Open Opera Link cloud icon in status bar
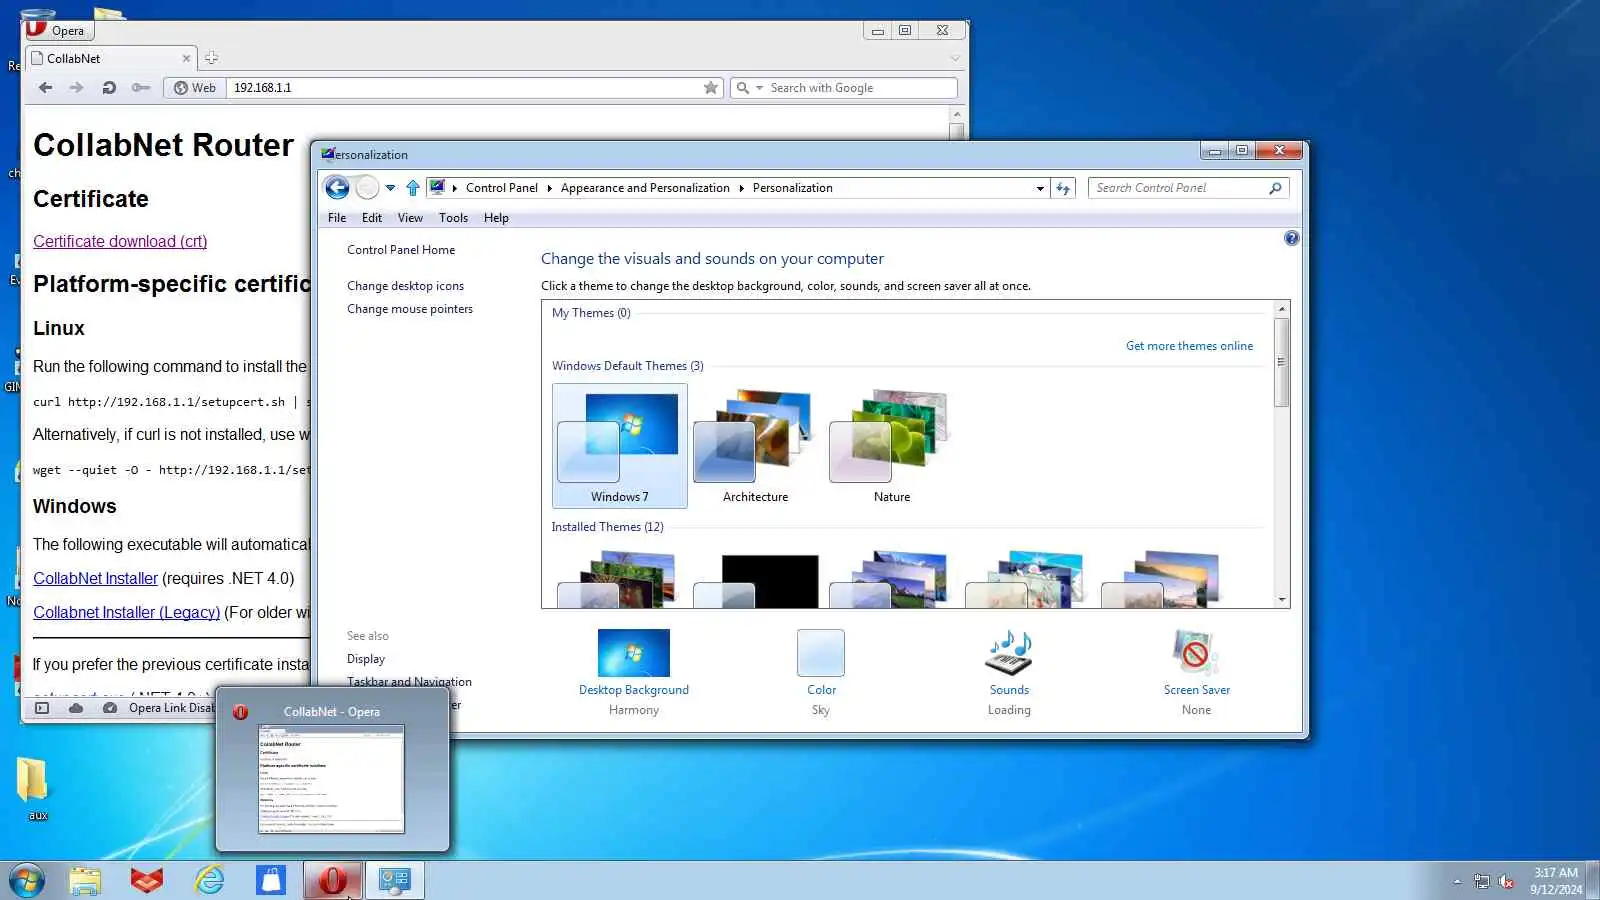The height and width of the screenshot is (900, 1600). click(x=76, y=708)
